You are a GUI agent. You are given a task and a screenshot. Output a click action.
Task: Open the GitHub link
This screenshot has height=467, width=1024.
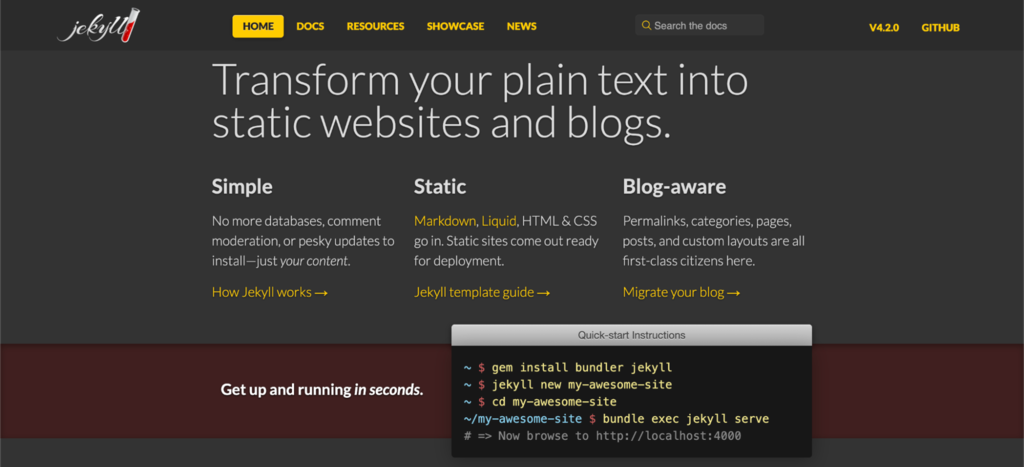(940, 27)
